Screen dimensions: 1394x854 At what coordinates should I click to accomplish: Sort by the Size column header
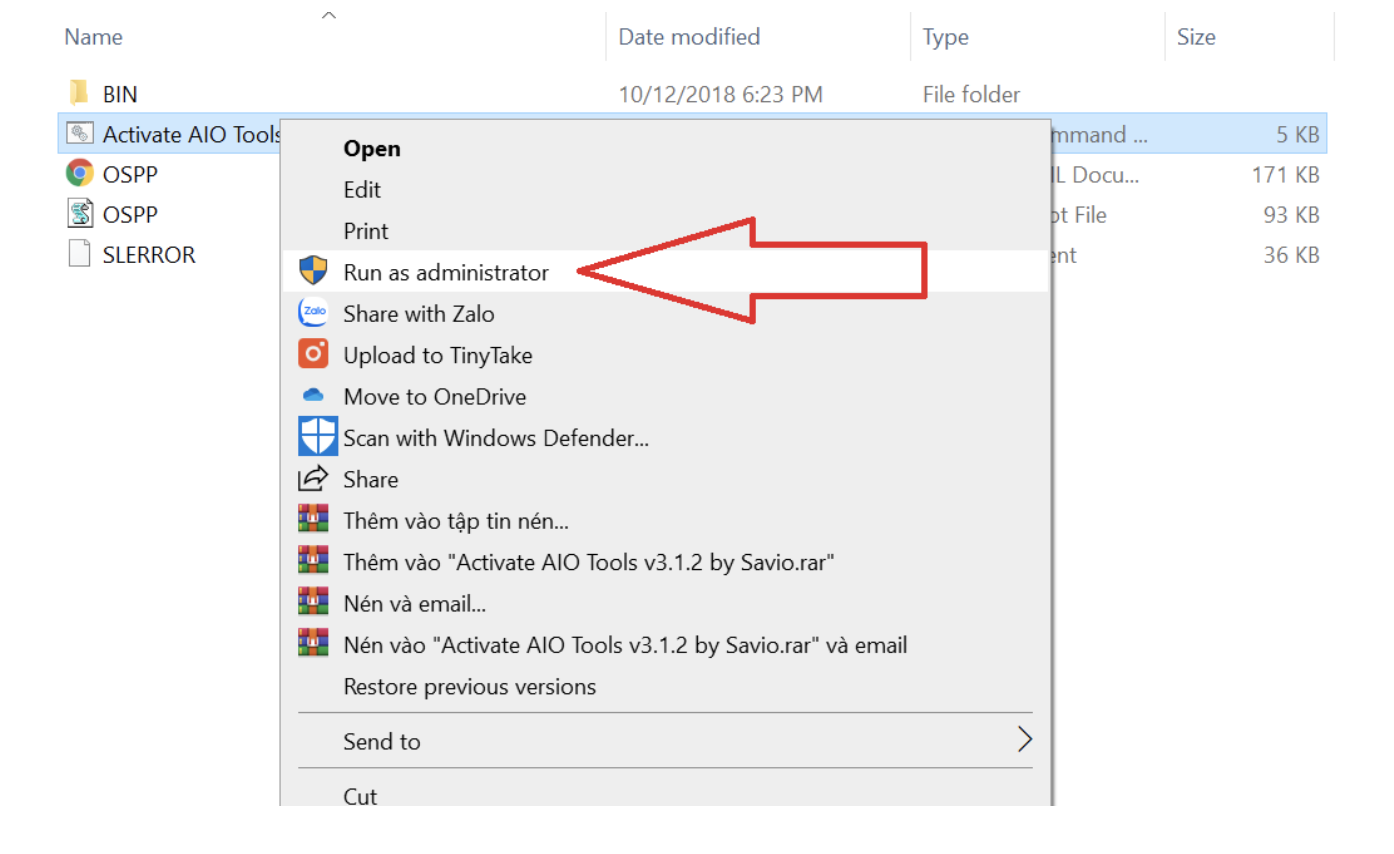point(1196,37)
